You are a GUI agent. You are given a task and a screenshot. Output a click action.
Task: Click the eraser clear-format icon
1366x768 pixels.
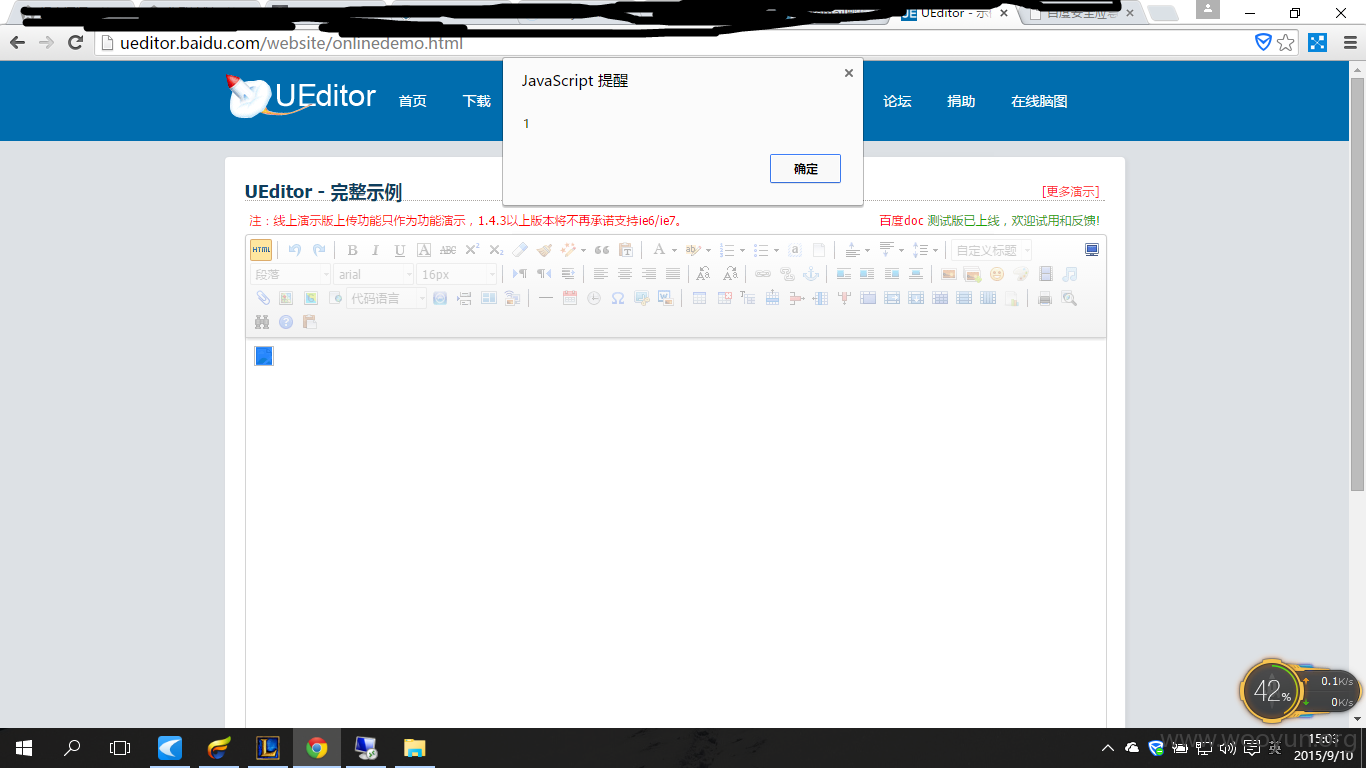pos(520,250)
